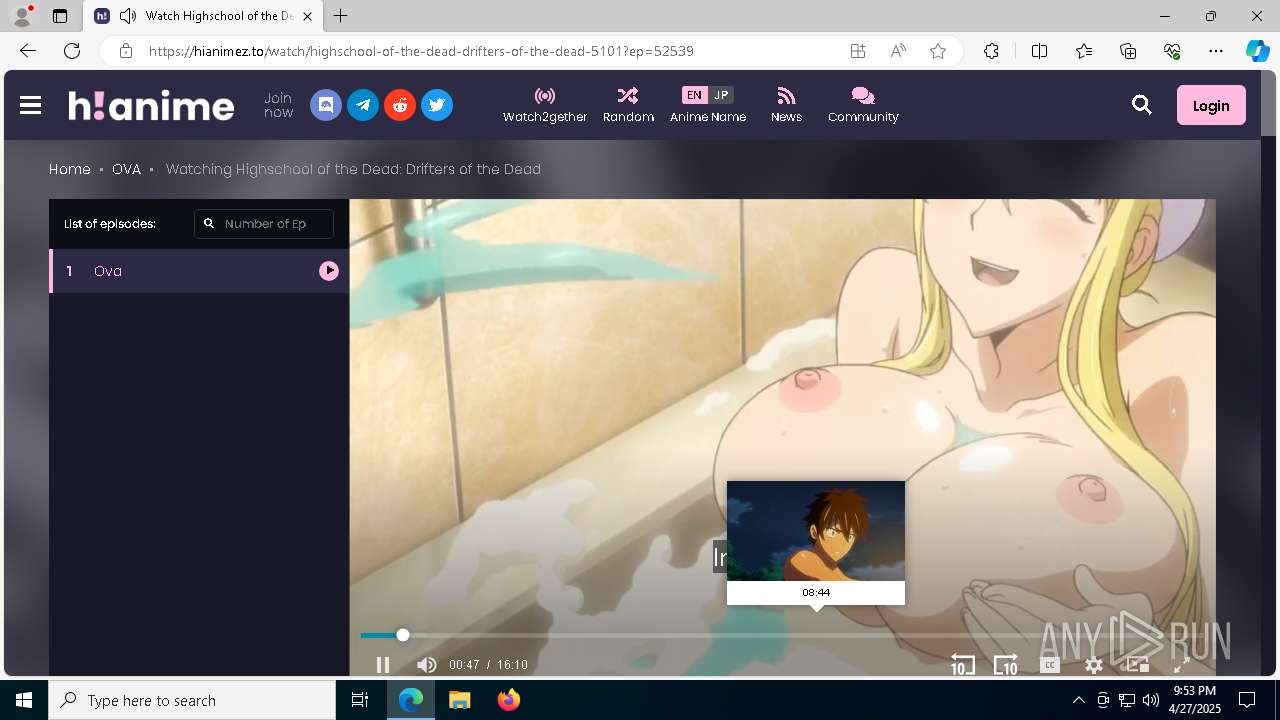1280x720 pixels.
Task: Start Read aloud for this page
Action: click(x=898, y=51)
